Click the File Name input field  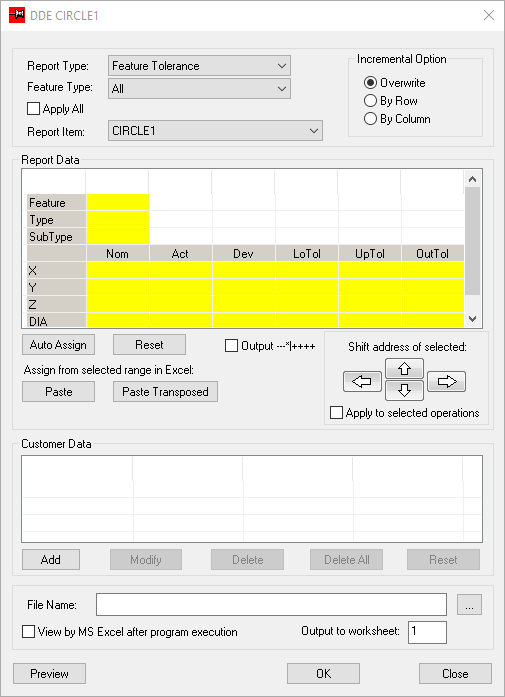(271, 605)
